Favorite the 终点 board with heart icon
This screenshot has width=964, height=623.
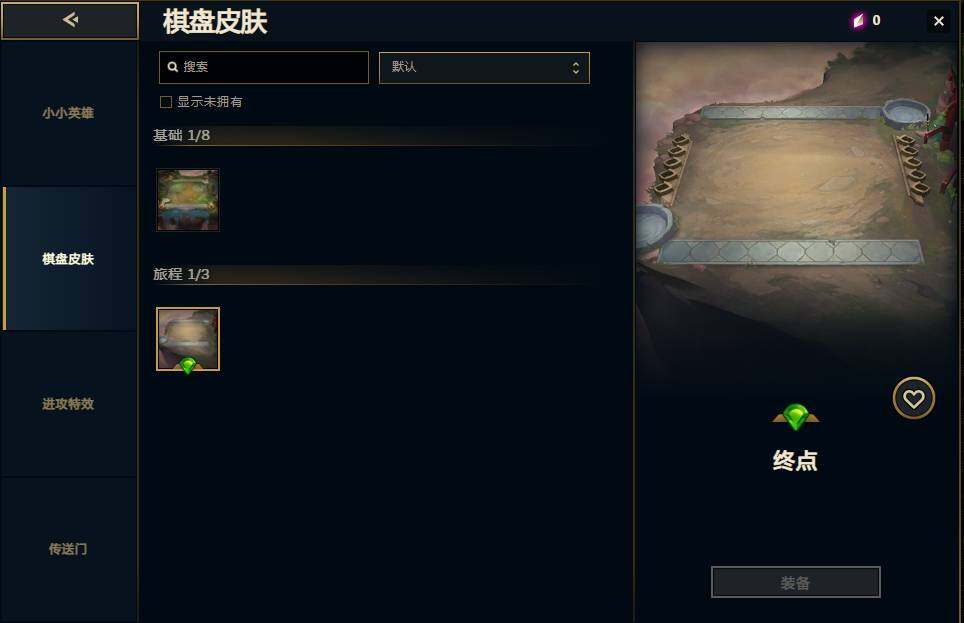914,399
